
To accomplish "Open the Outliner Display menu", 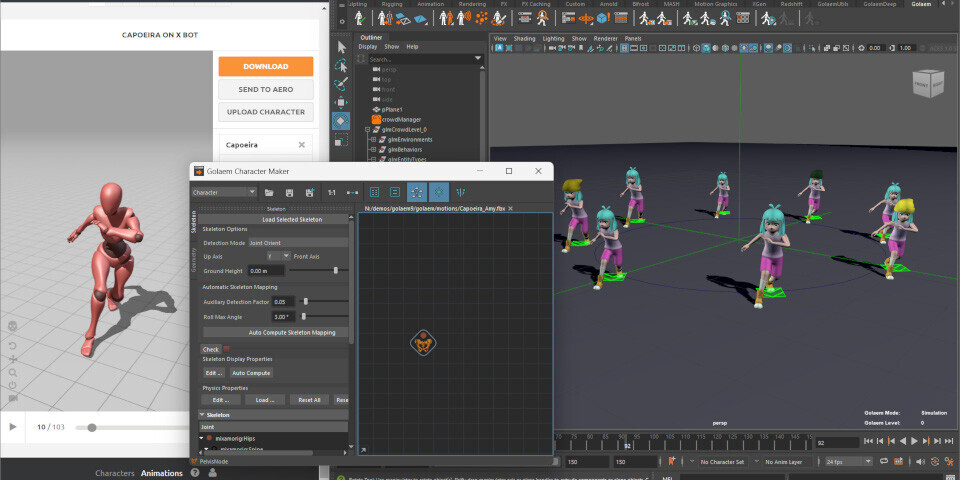I will [x=368, y=47].
